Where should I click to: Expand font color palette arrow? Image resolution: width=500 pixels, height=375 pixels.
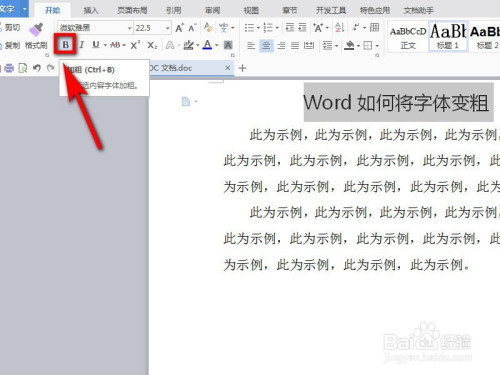click(x=216, y=45)
